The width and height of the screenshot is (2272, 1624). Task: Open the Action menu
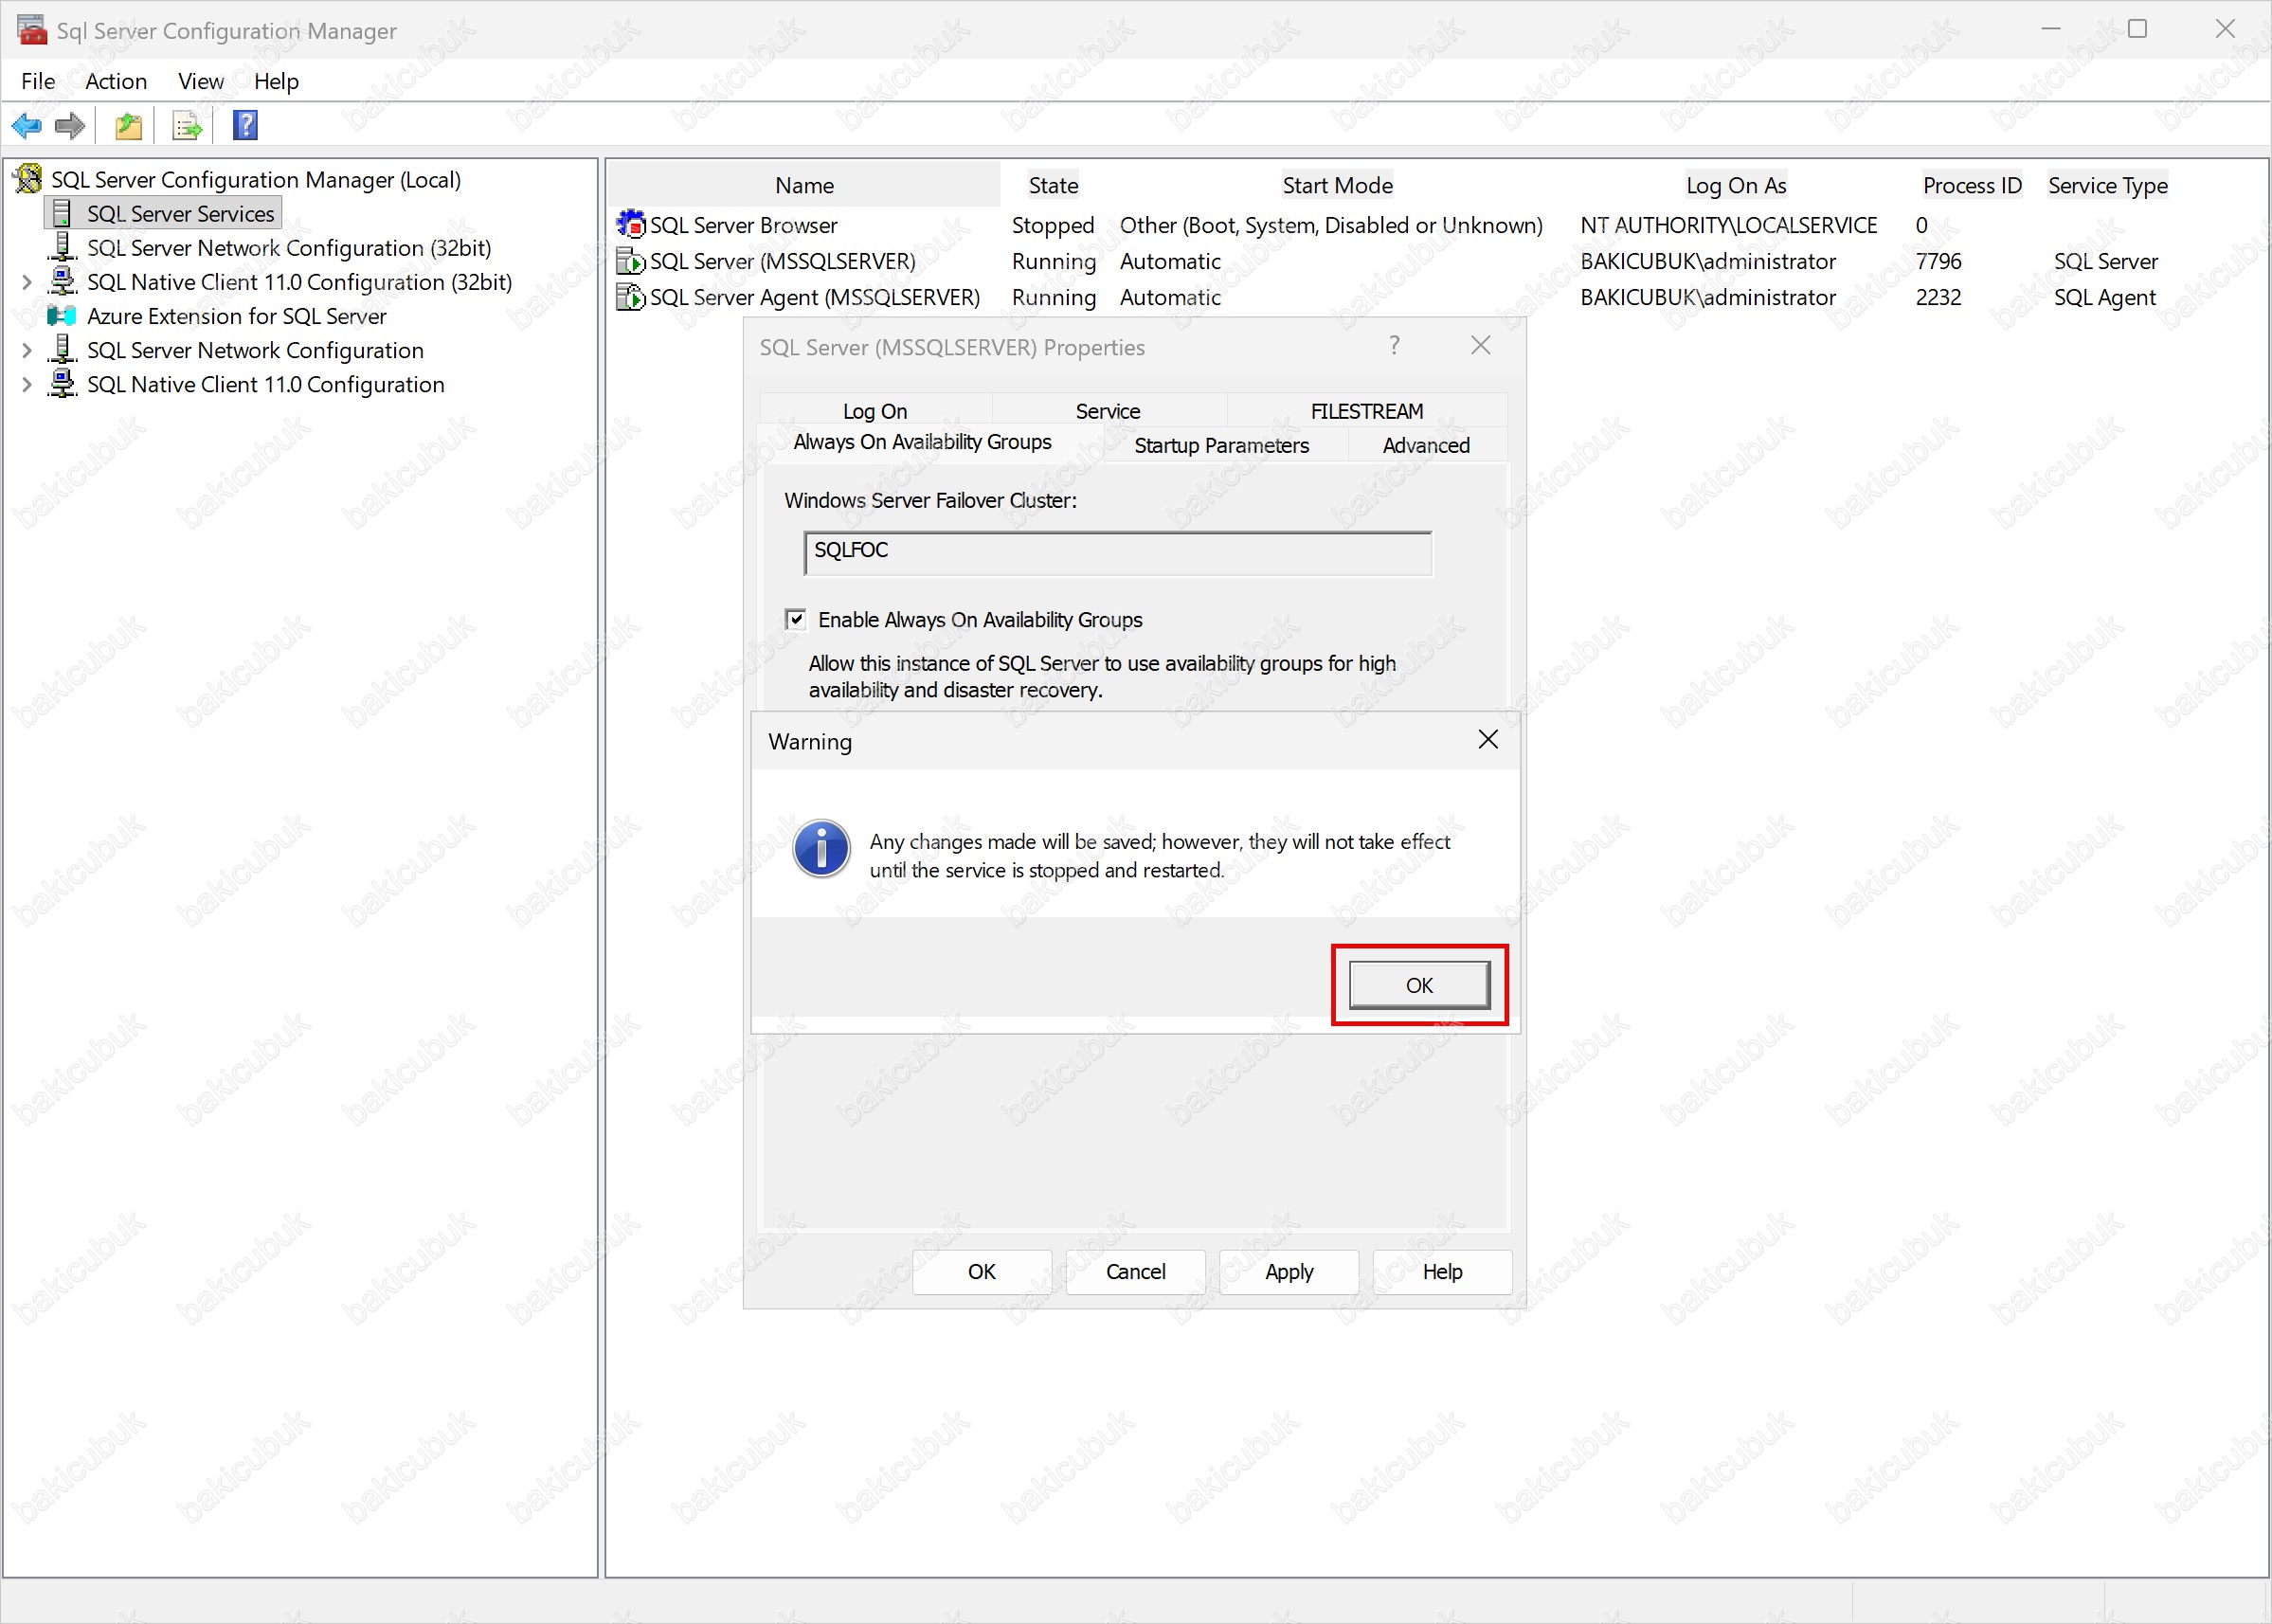(x=116, y=81)
